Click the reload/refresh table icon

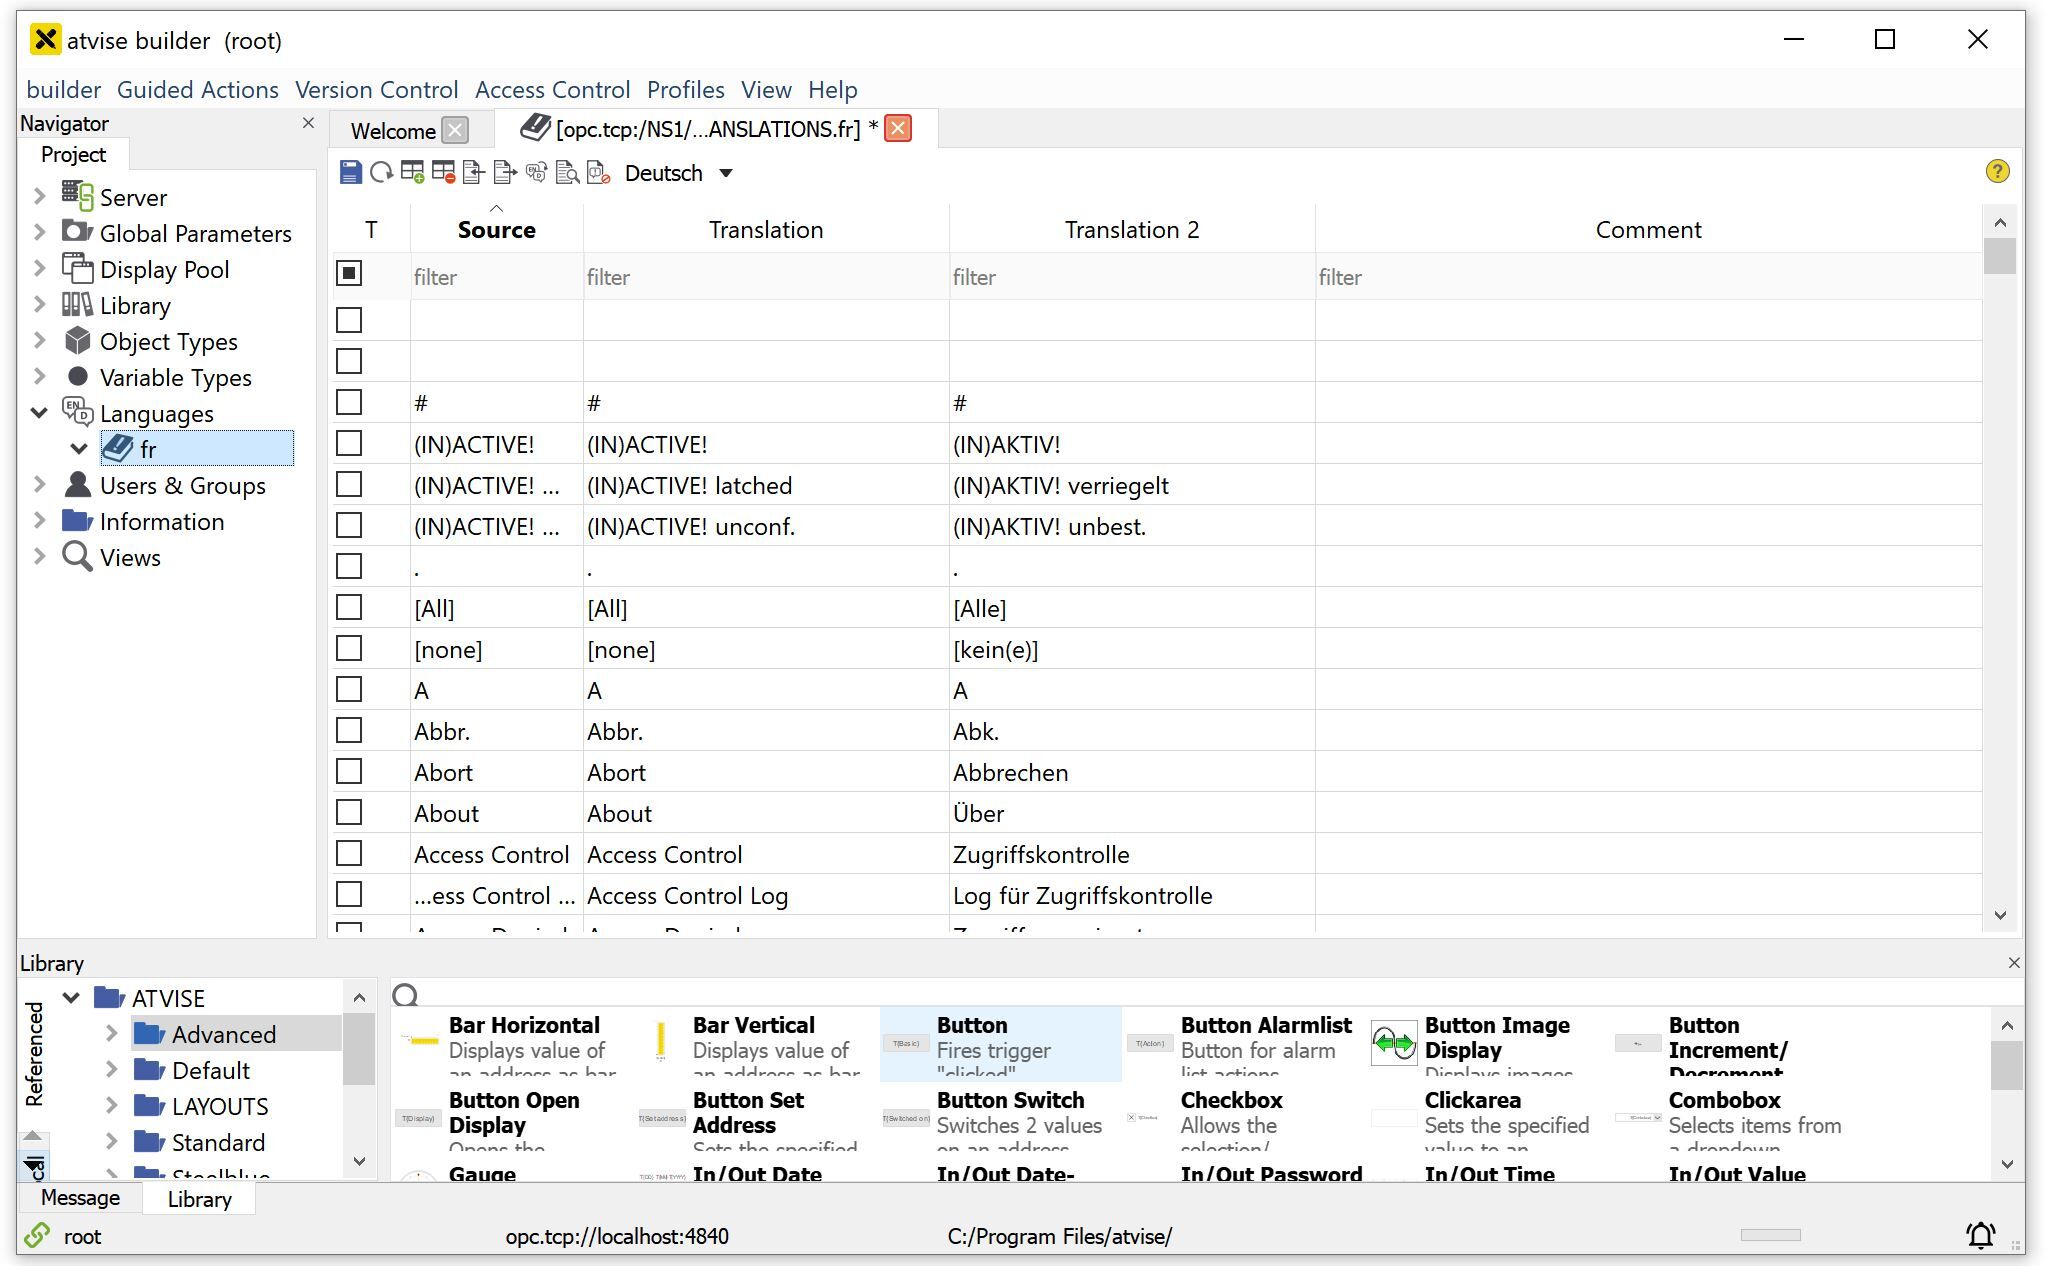coord(381,173)
